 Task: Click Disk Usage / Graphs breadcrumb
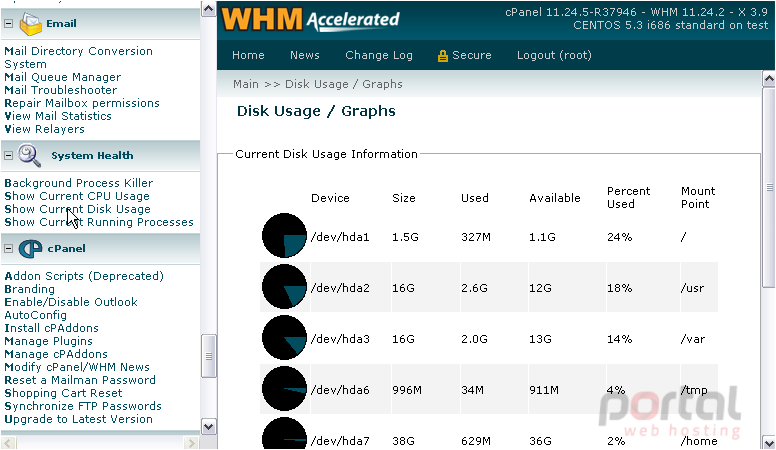(x=343, y=84)
